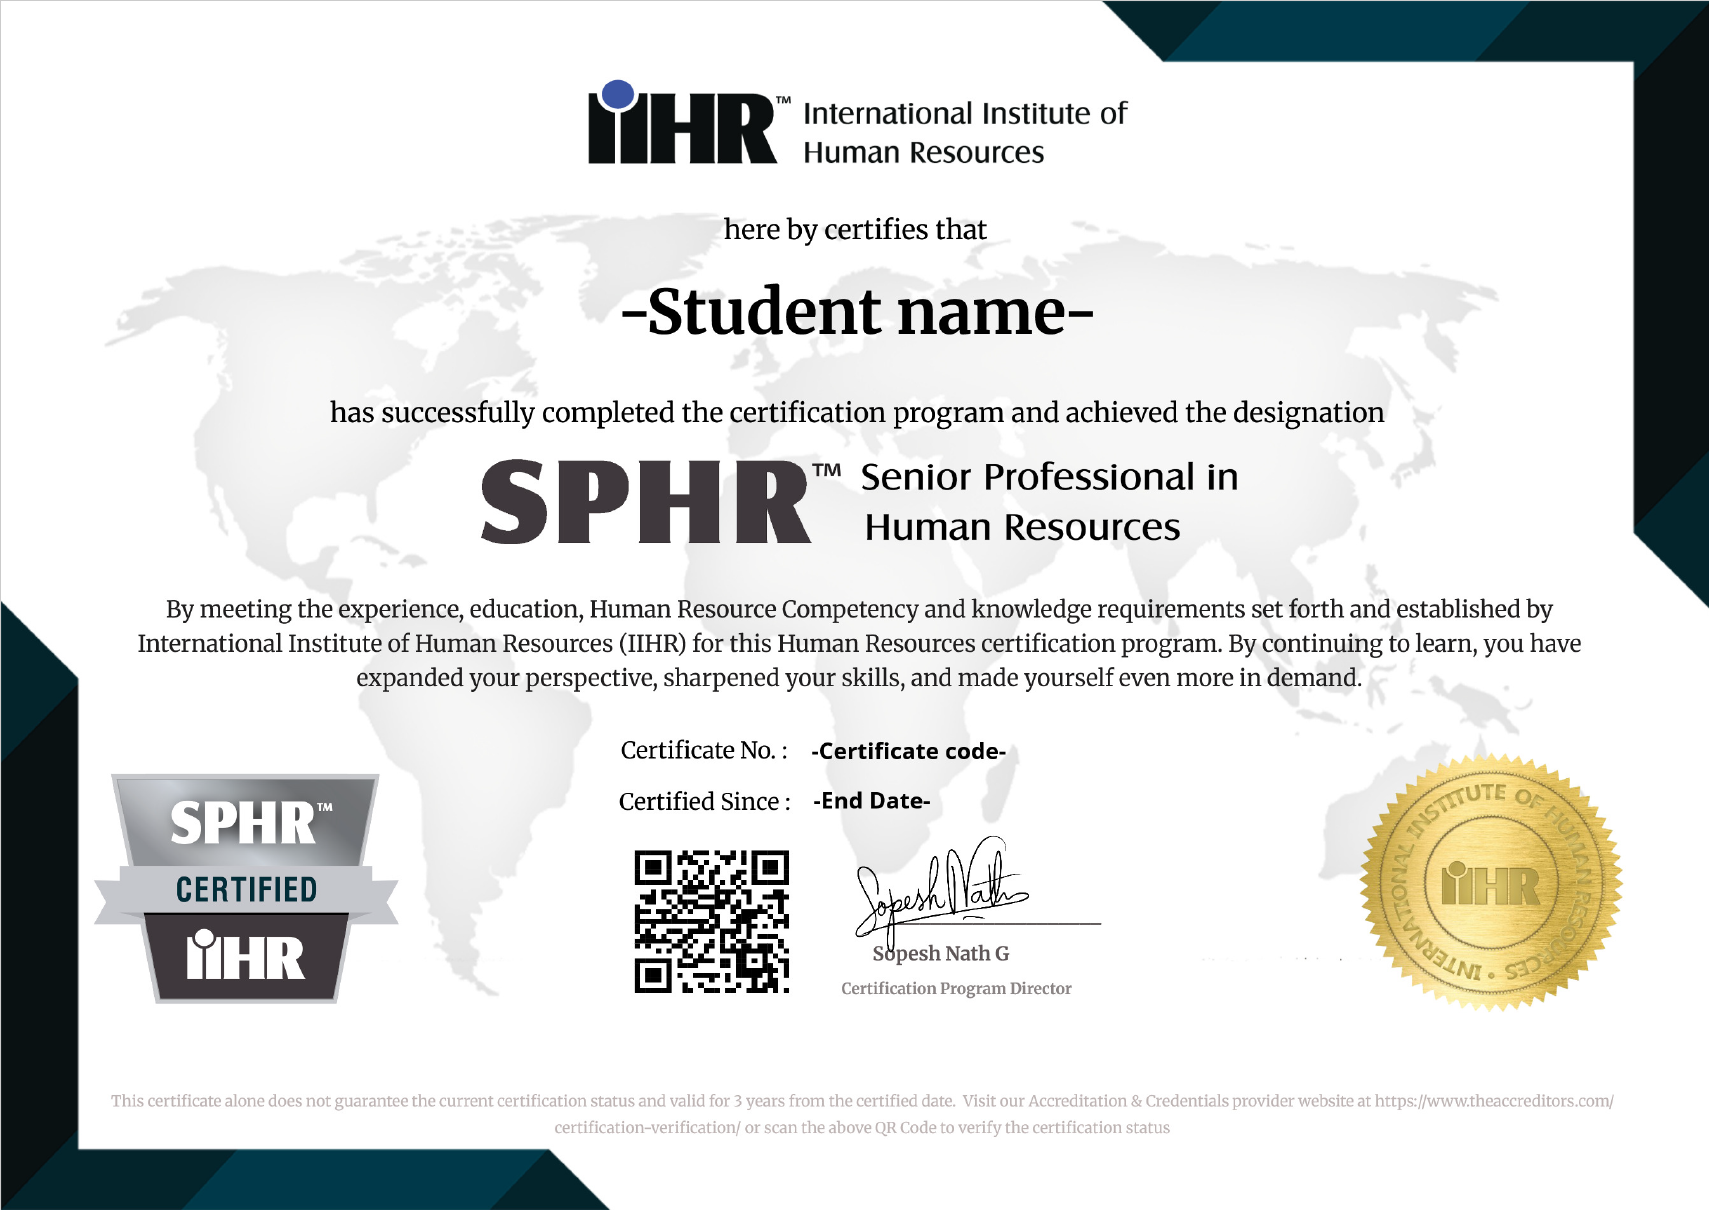The height and width of the screenshot is (1210, 1709).
Task: Click the 'has successfully completed' sentence
Action: coord(857,413)
